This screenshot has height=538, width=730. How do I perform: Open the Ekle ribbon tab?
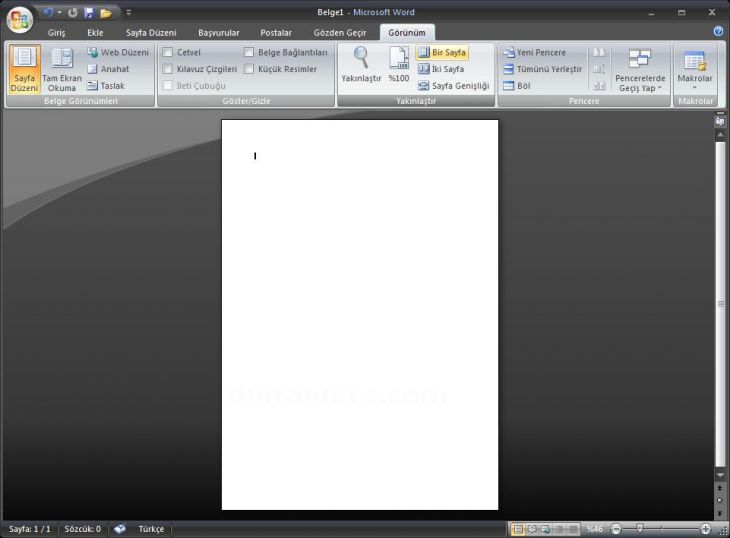(x=95, y=33)
